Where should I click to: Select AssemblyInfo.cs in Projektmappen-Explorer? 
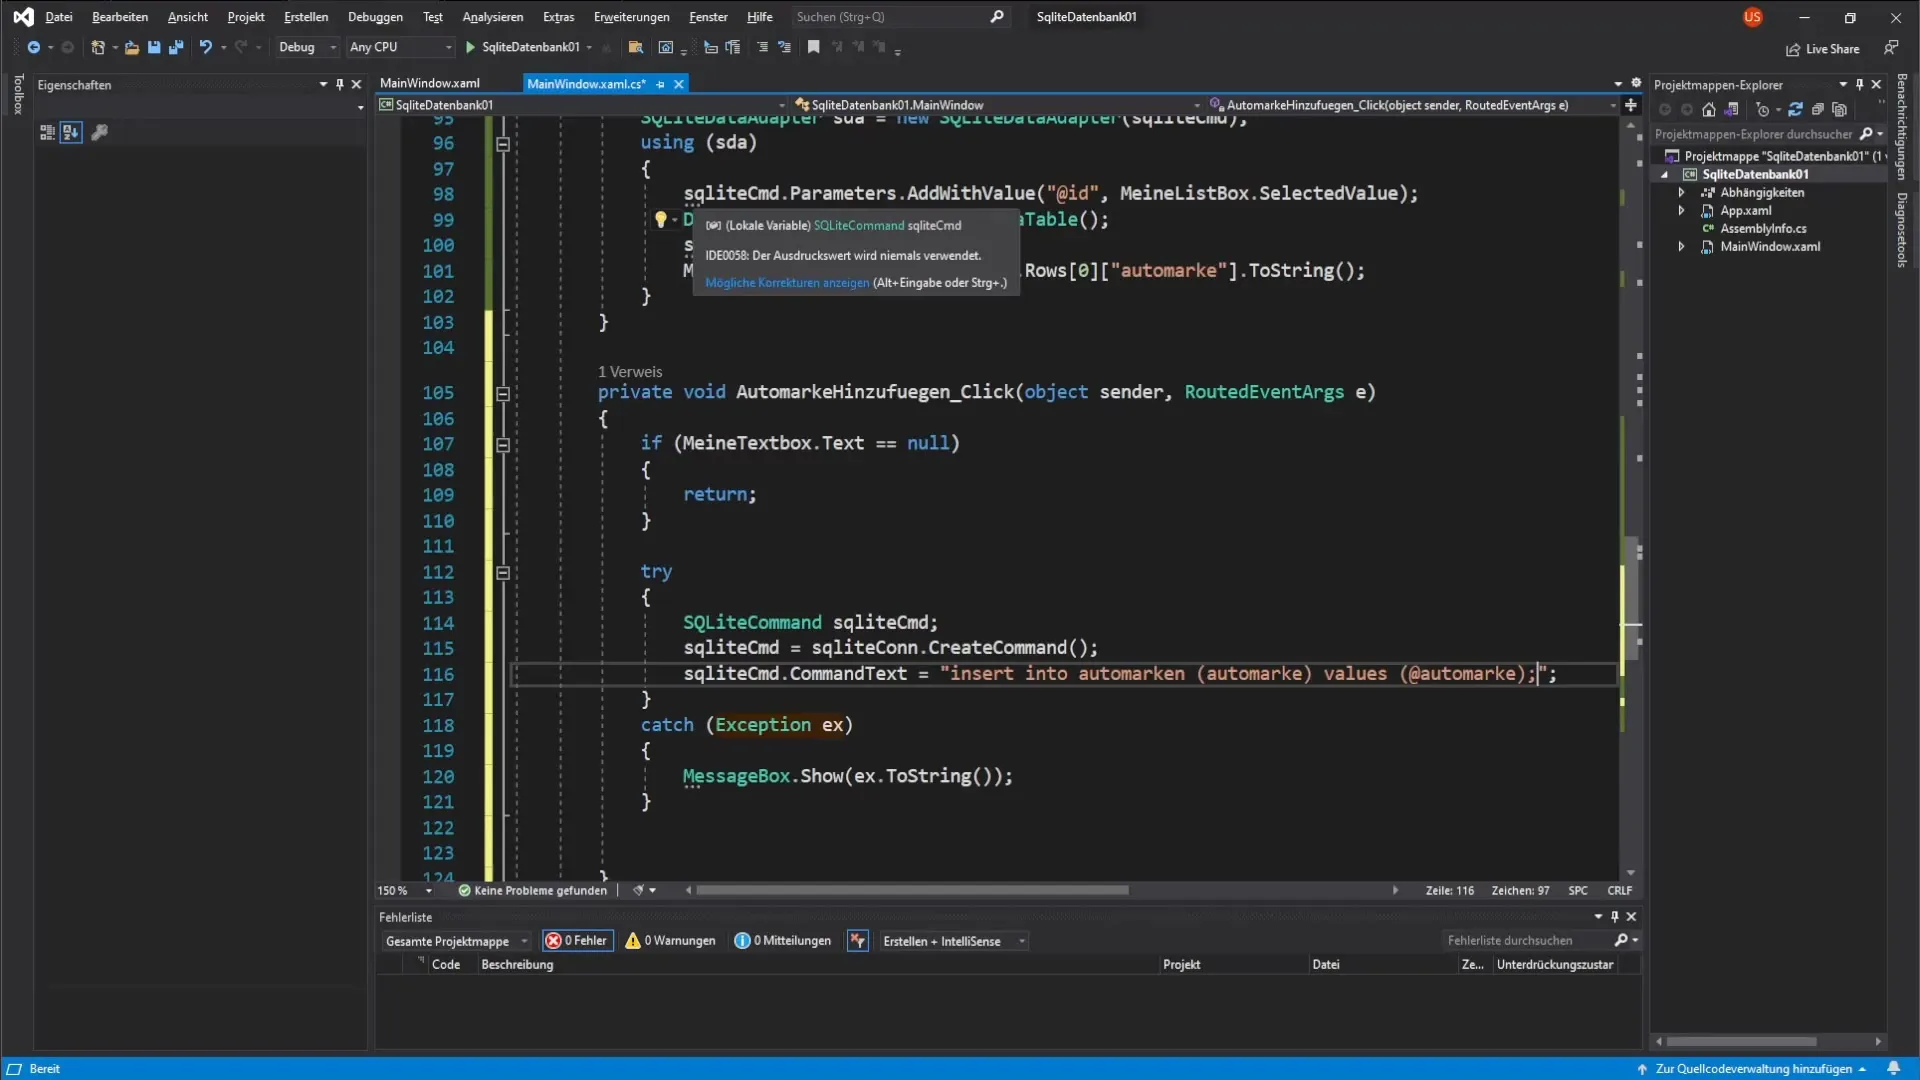[1763, 228]
